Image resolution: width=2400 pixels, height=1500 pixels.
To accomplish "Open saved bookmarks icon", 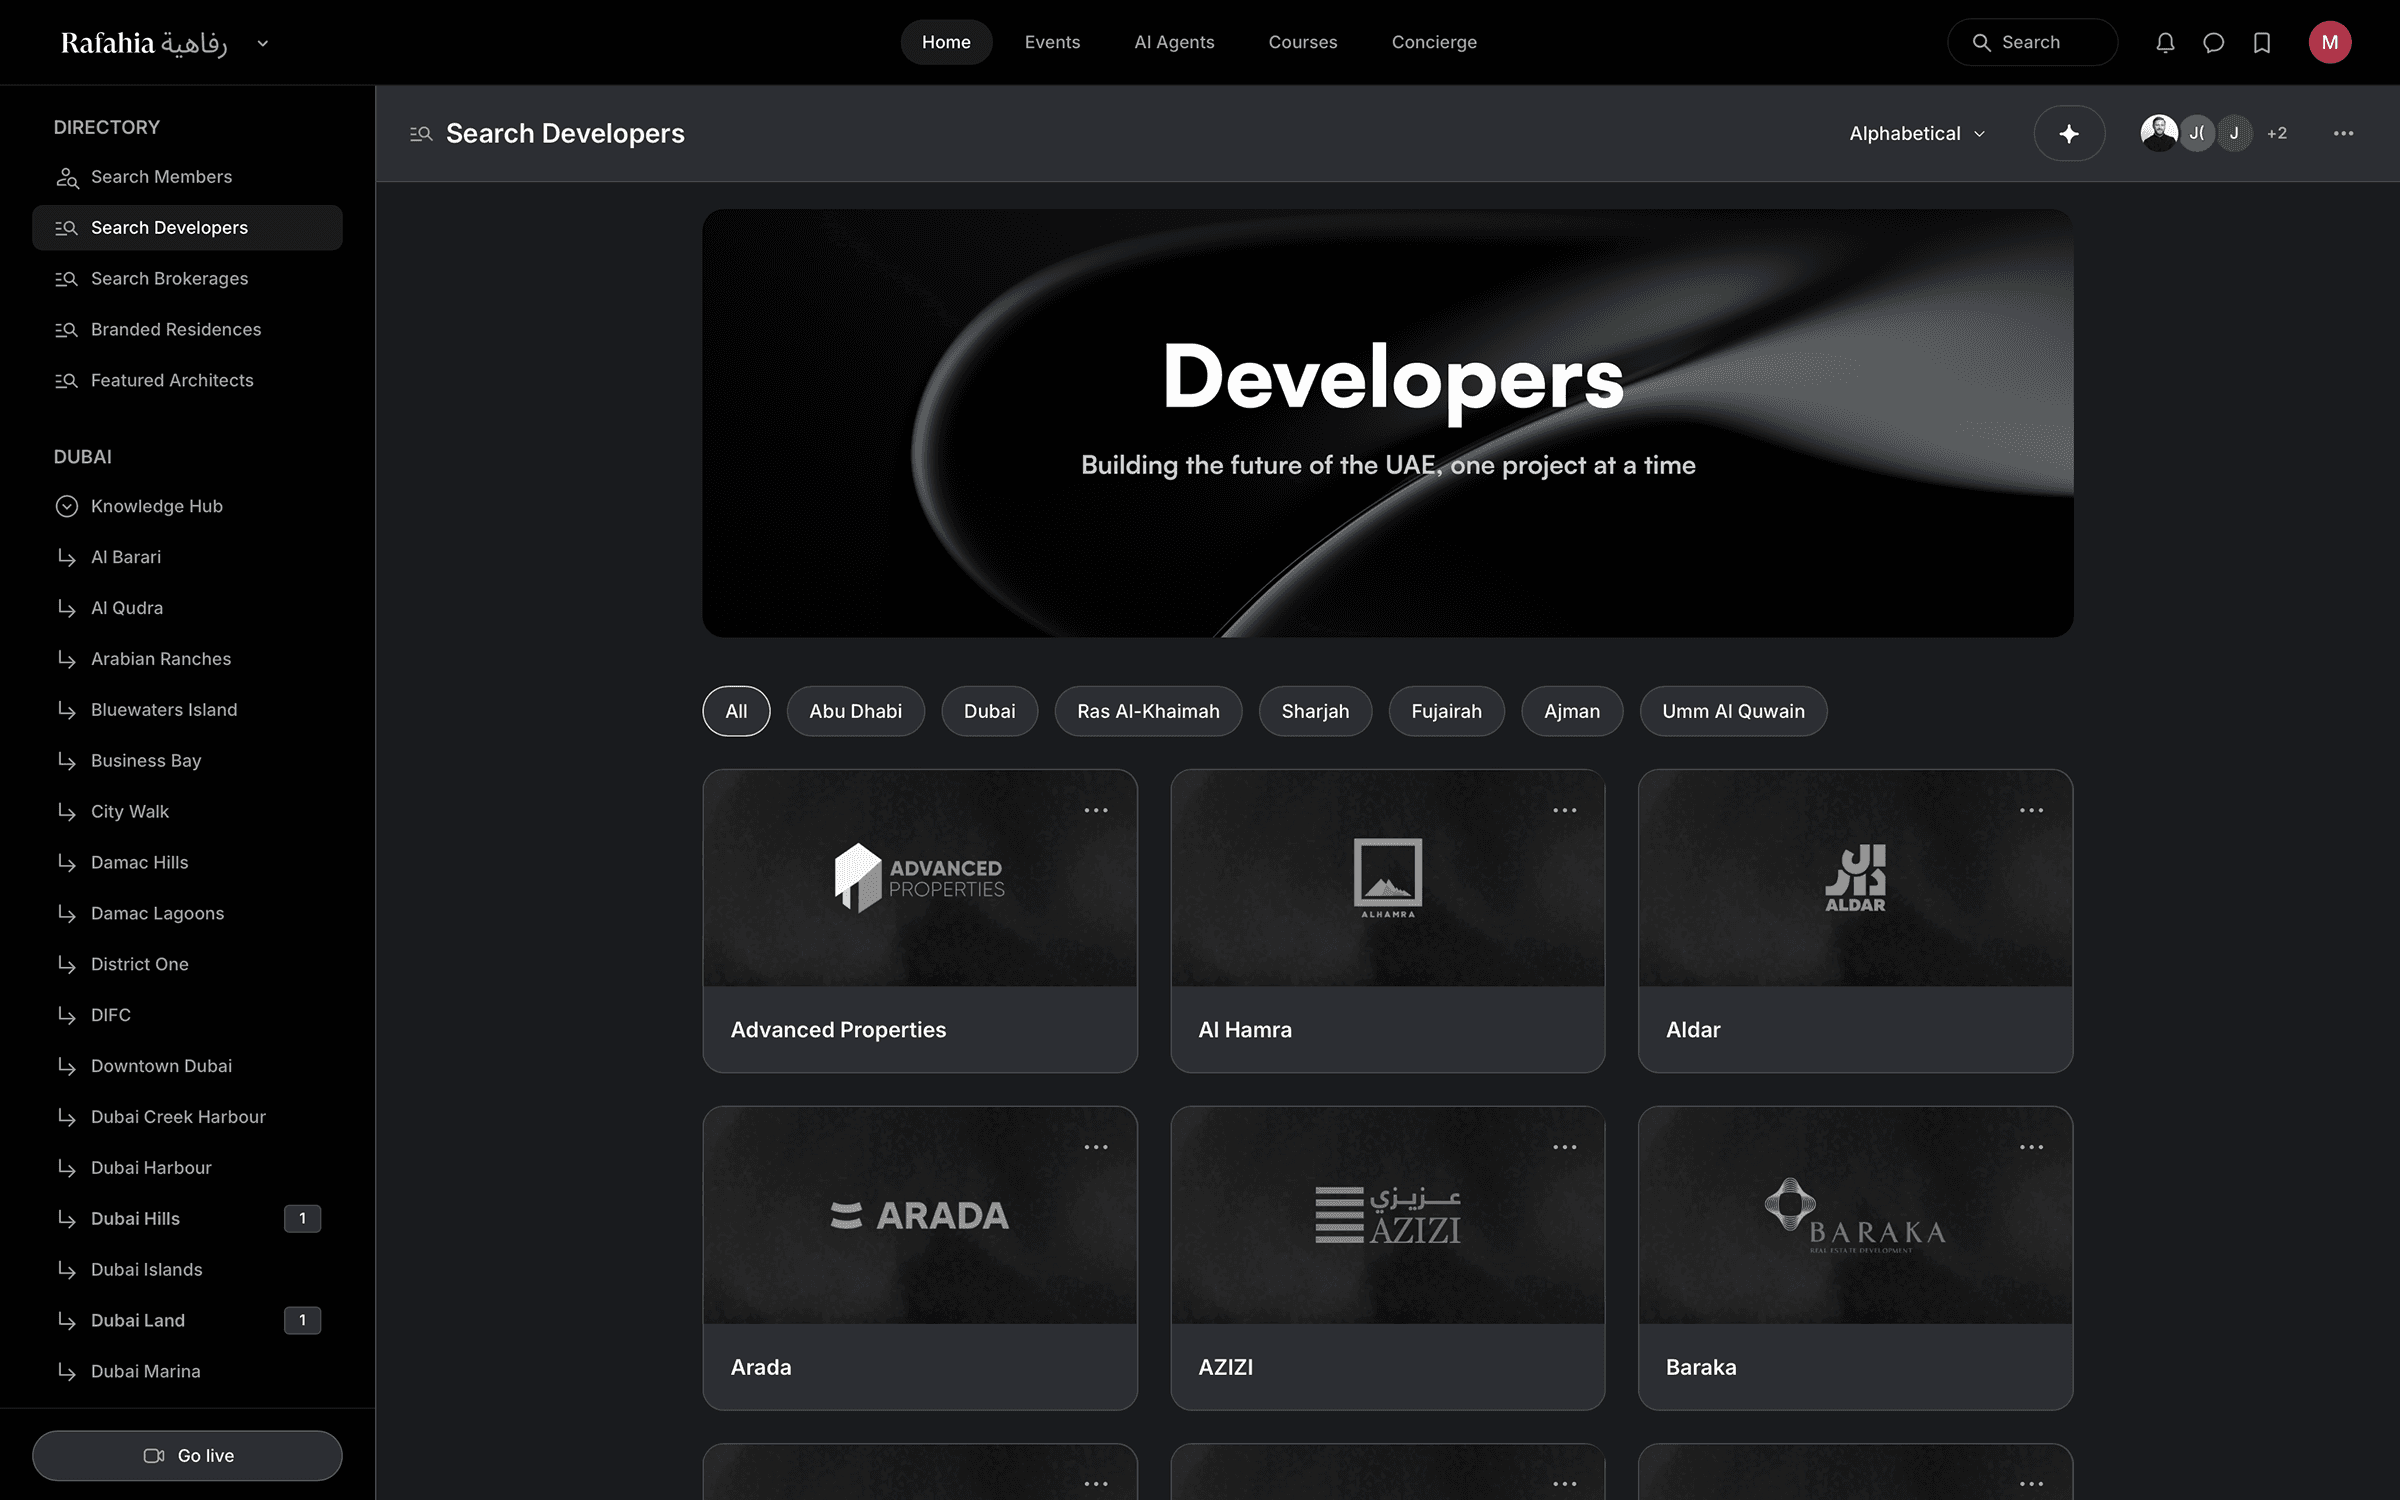I will 2262,42.
